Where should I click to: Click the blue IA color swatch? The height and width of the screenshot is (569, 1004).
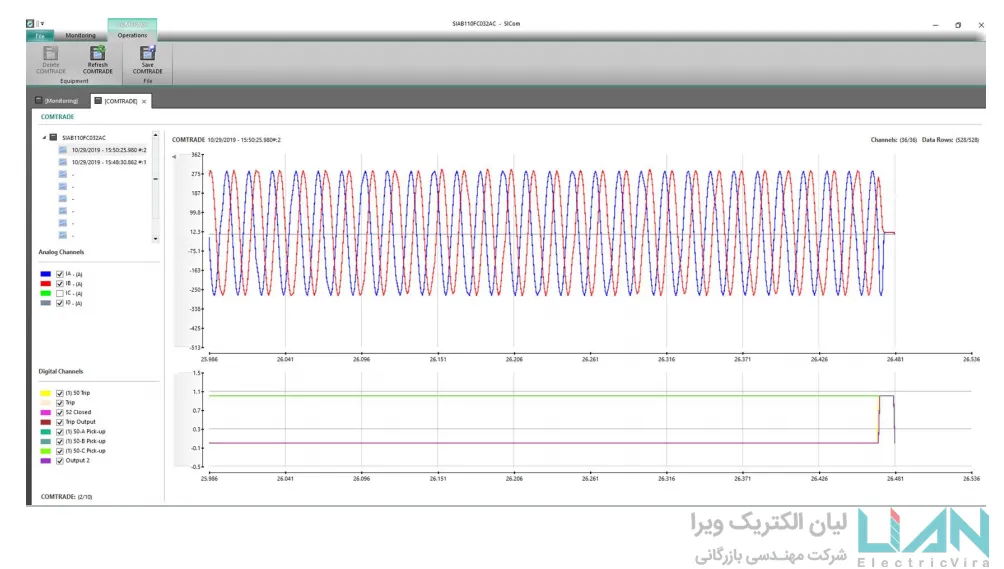click(x=45, y=274)
